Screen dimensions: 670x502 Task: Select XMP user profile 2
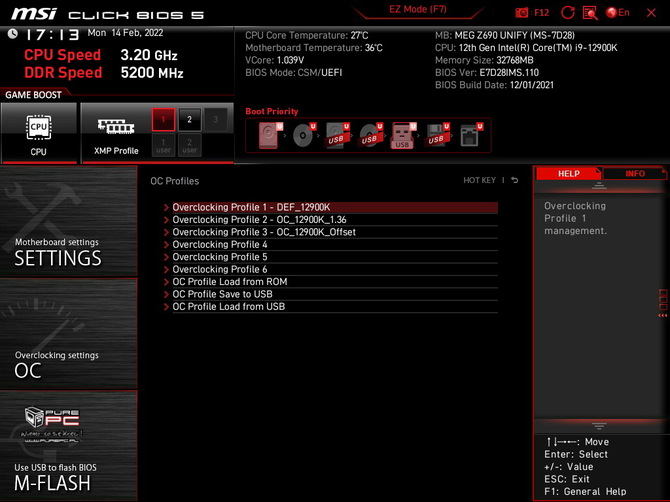tap(189, 145)
